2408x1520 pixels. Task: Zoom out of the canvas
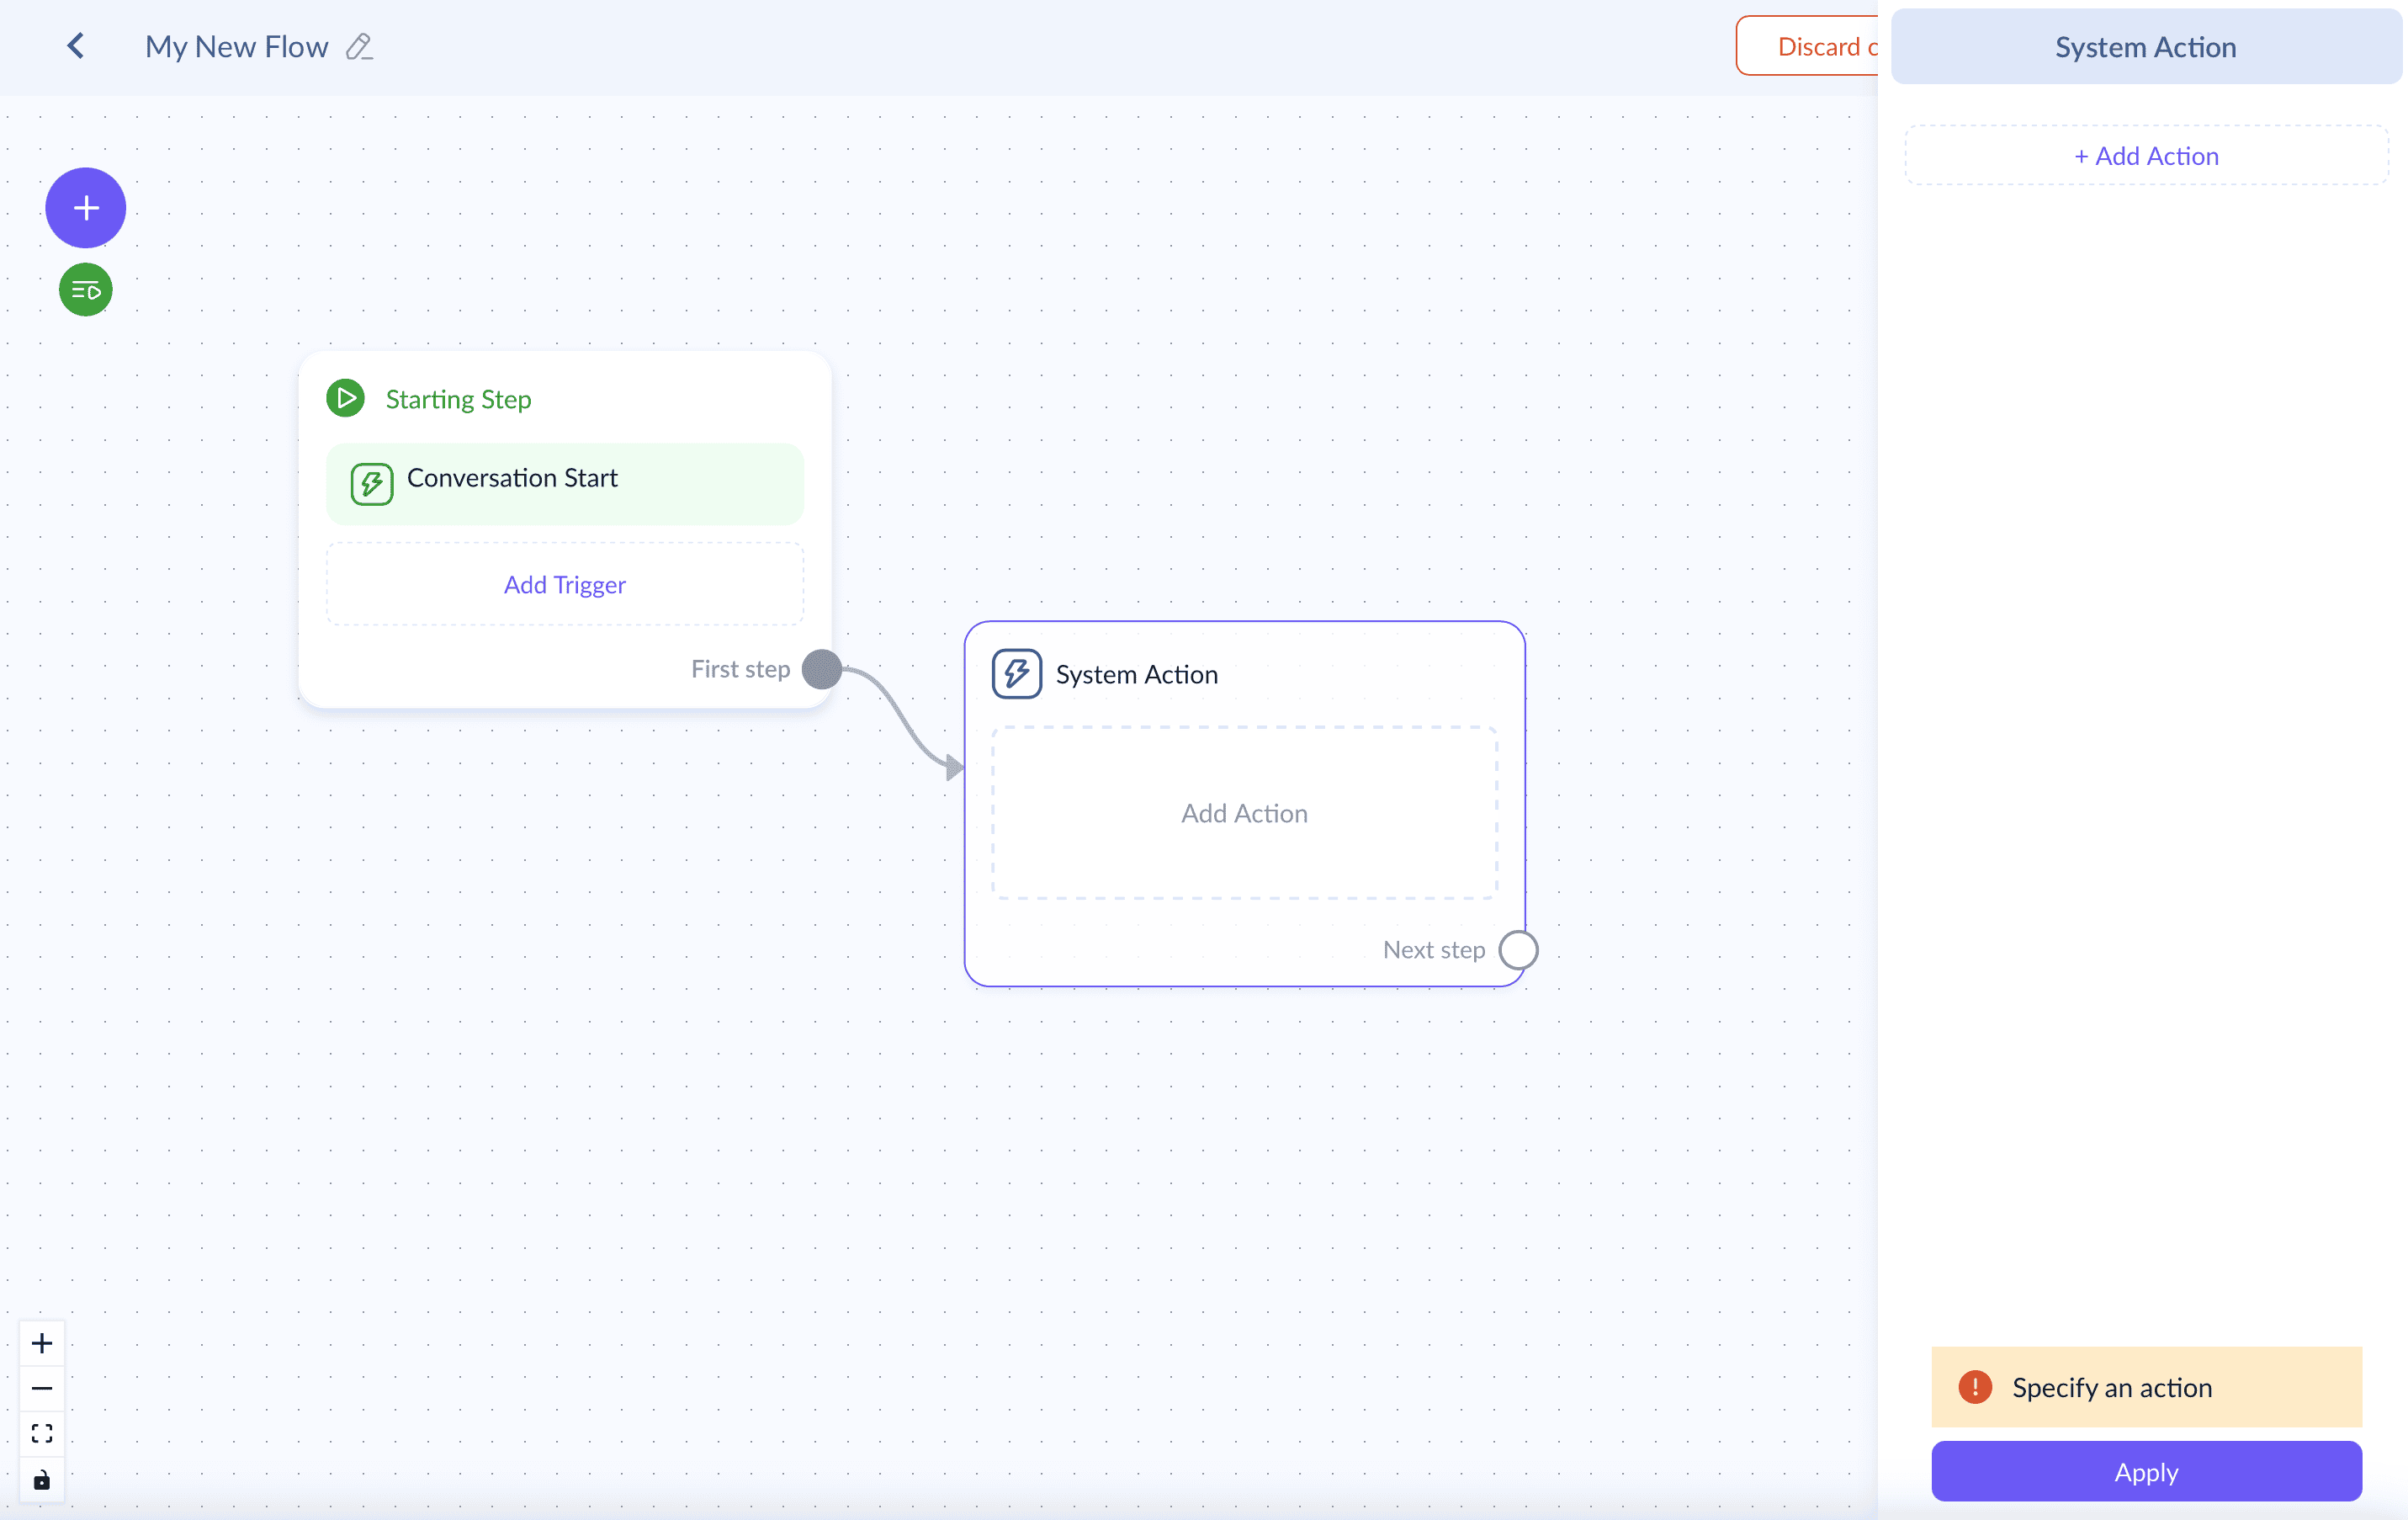pyautogui.click(x=42, y=1388)
